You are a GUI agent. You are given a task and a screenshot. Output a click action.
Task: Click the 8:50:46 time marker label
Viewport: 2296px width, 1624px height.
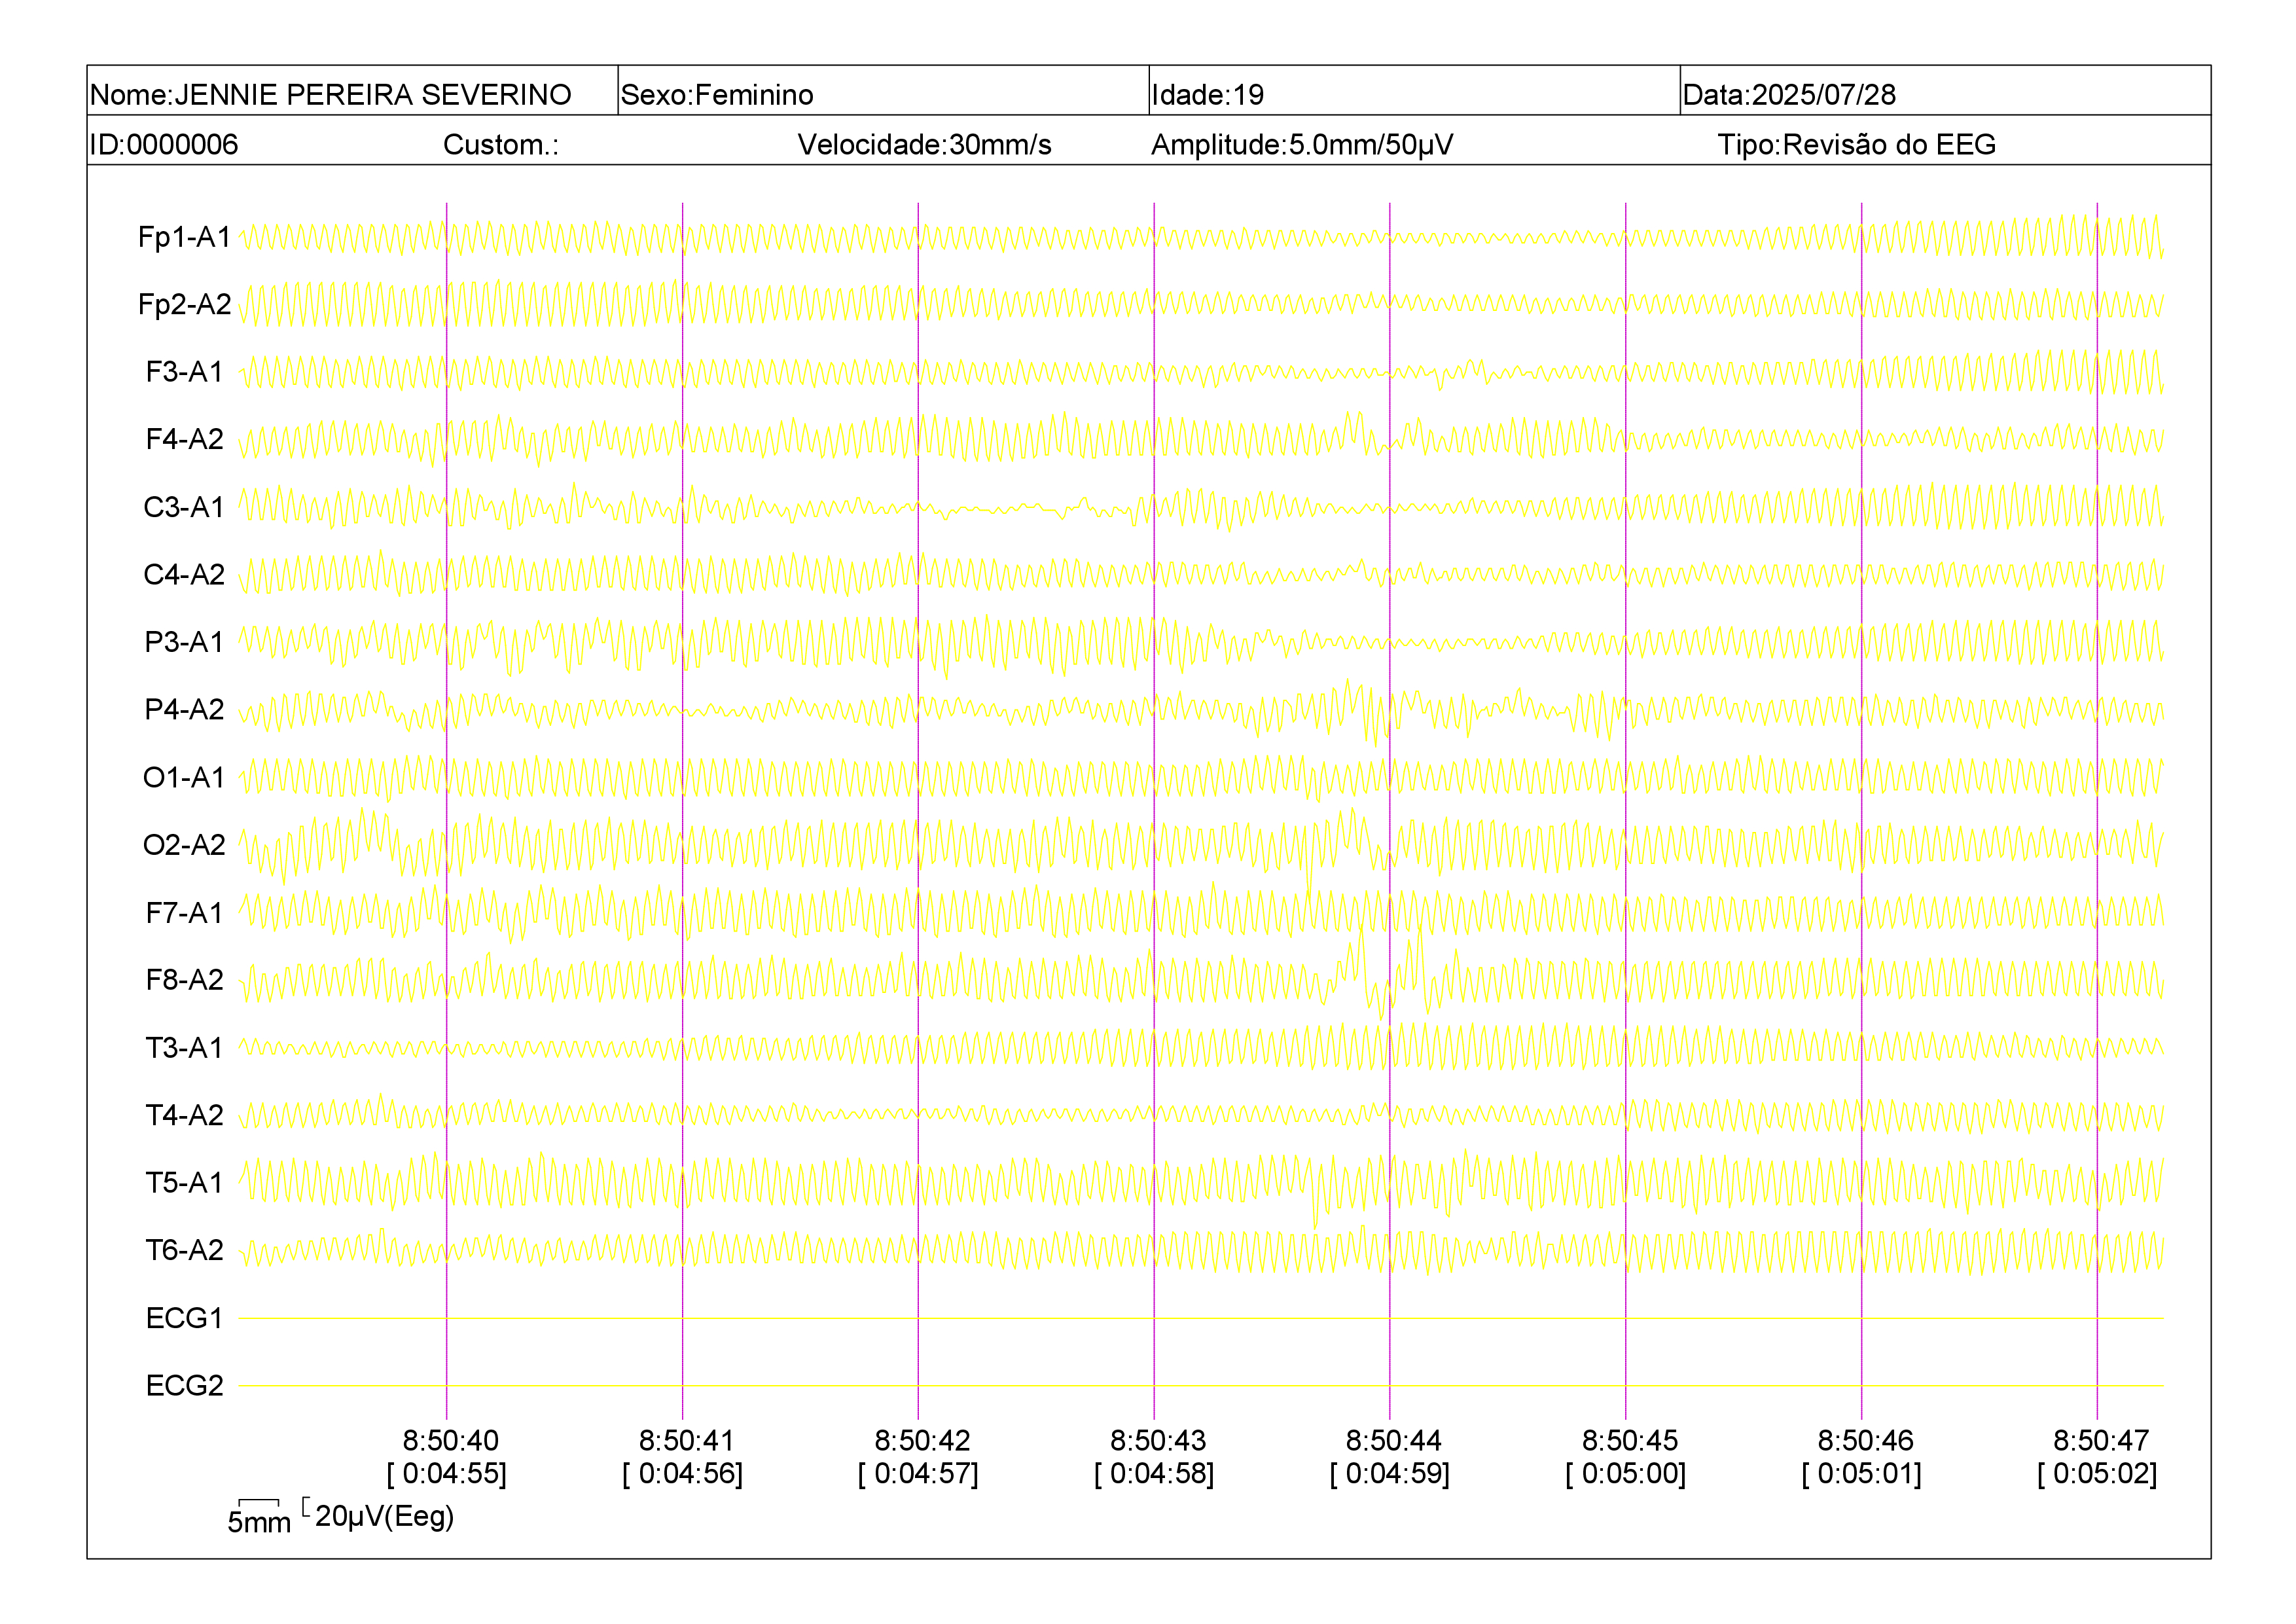[x=1865, y=1441]
